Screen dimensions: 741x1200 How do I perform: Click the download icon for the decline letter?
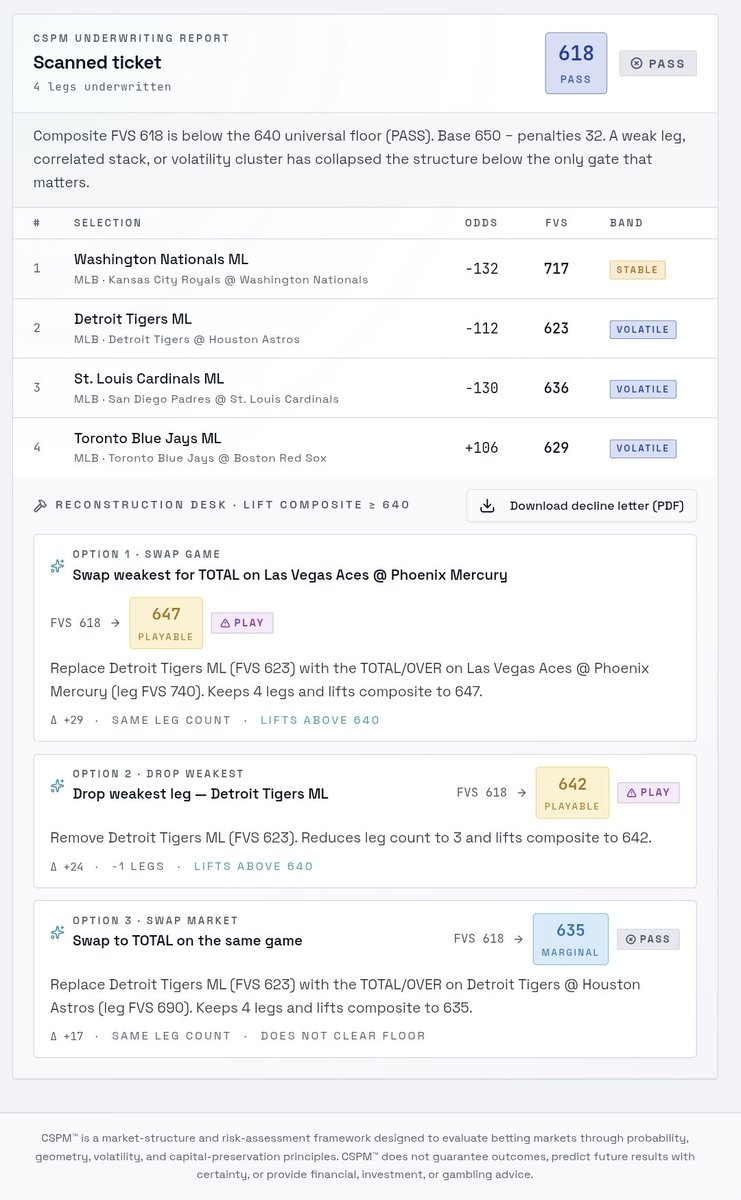(487, 506)
